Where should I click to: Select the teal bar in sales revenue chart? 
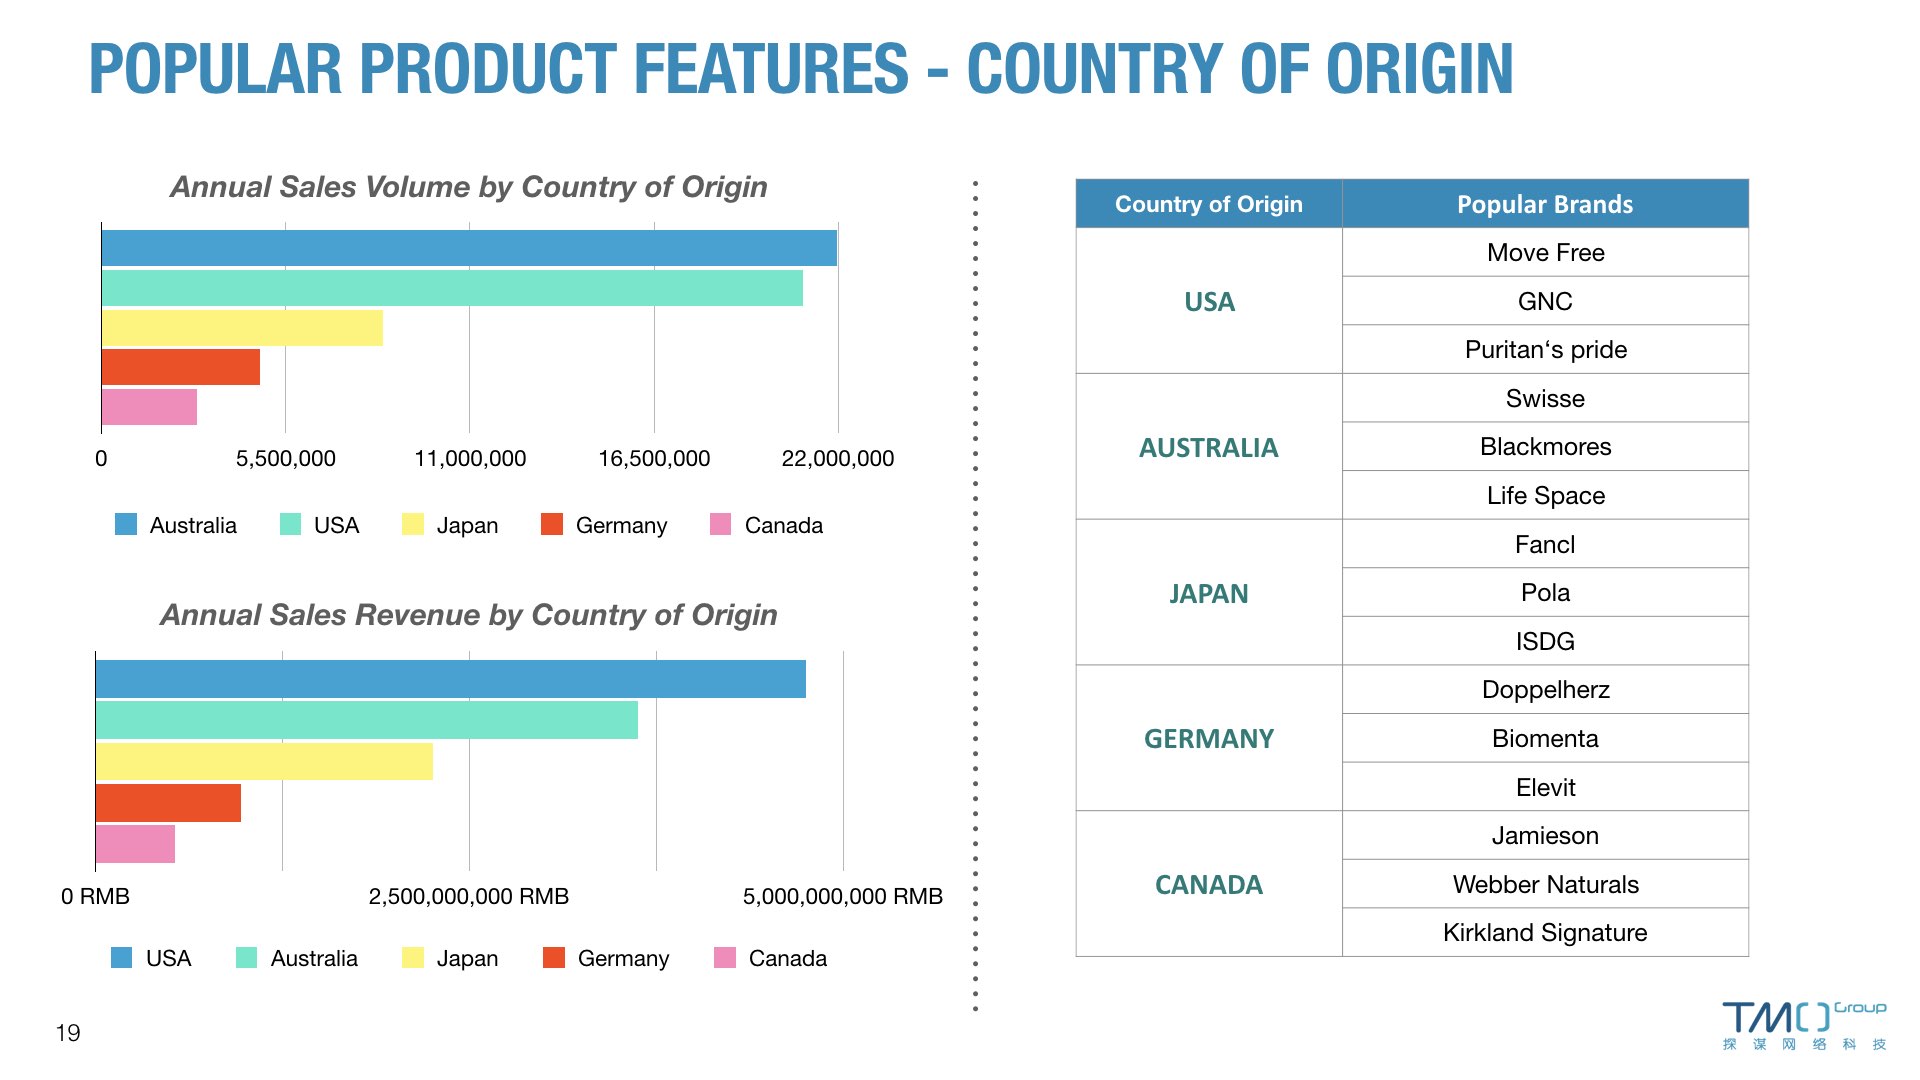367,720
